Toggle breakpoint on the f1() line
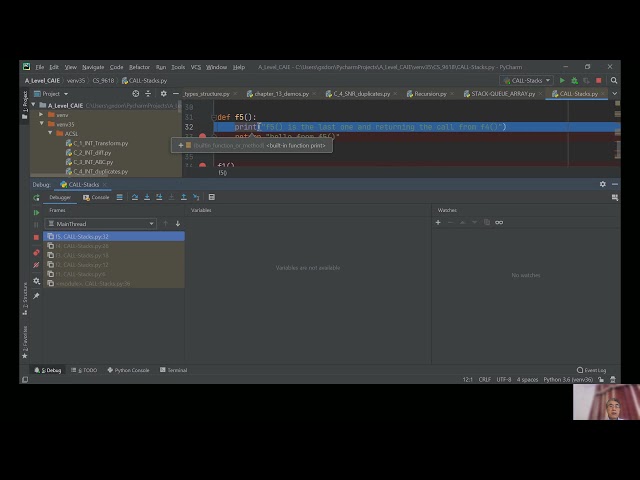The image size is (640, 480). (x=202, y=165)
